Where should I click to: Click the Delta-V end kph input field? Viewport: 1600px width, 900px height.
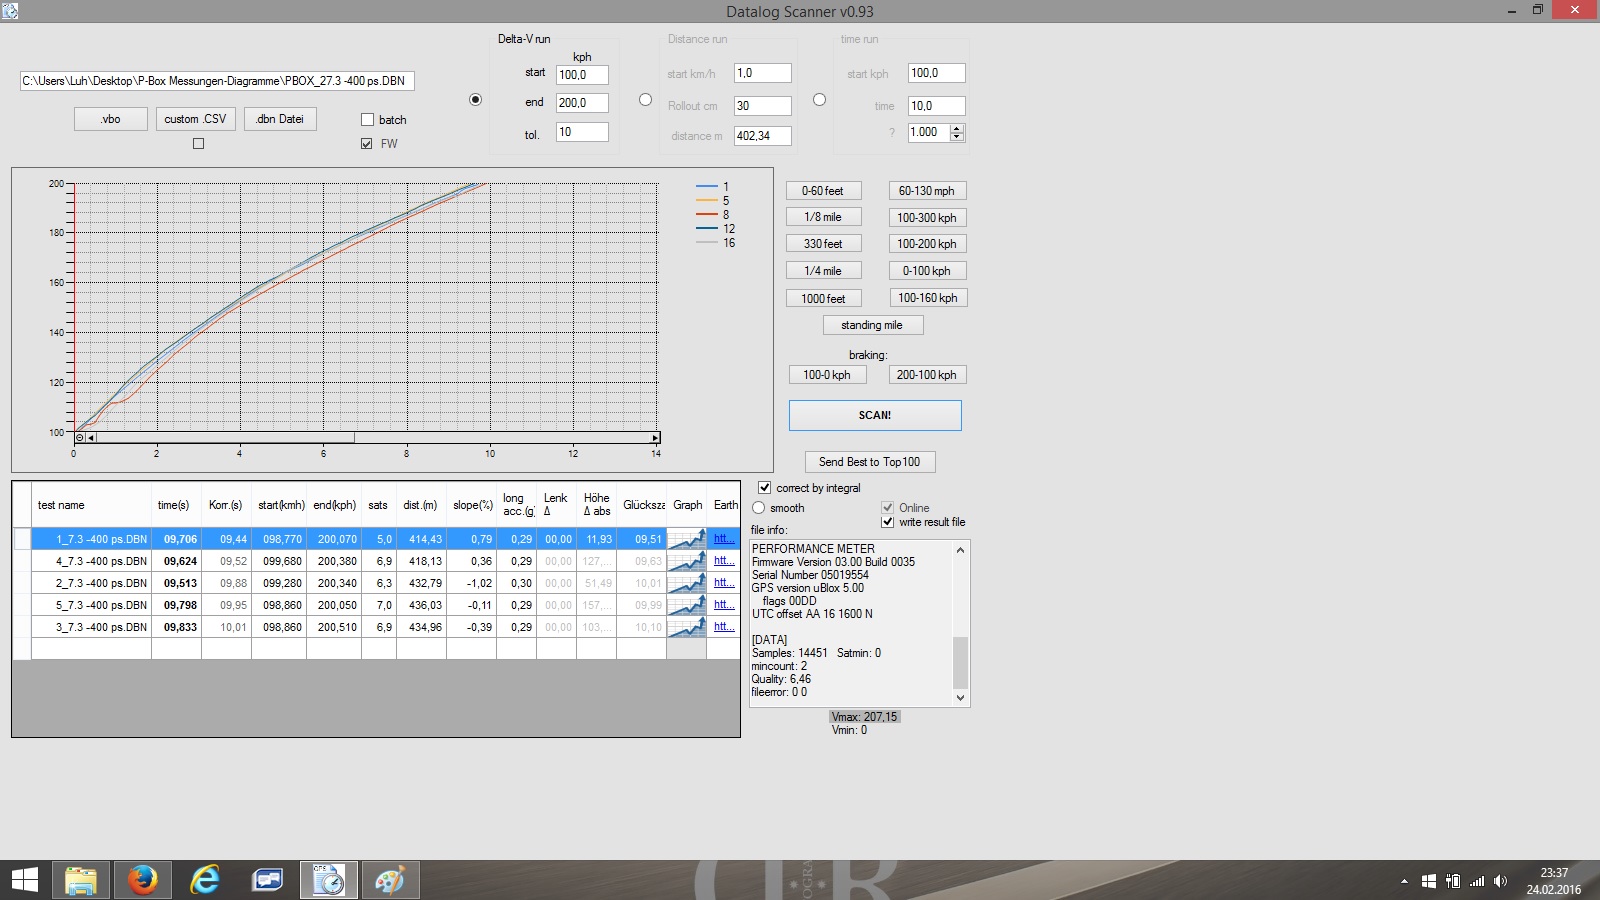(x=582, y=103)
